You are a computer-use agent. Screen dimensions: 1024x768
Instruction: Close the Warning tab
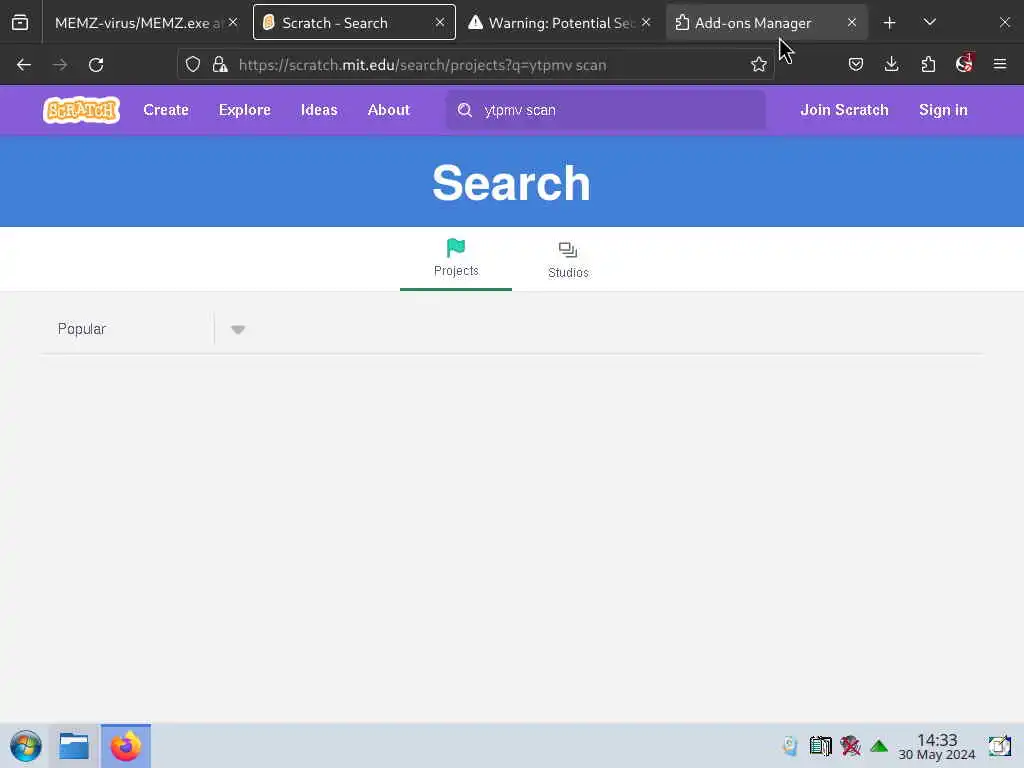[646, 22]
